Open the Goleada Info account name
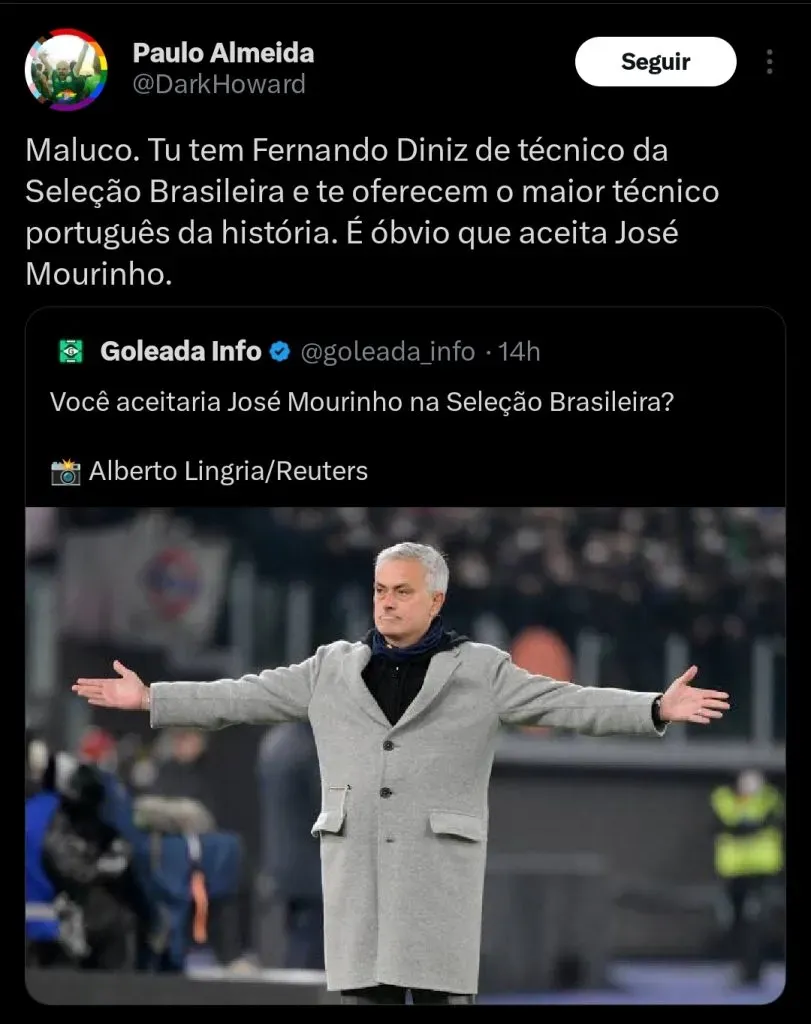 [180, 351]
